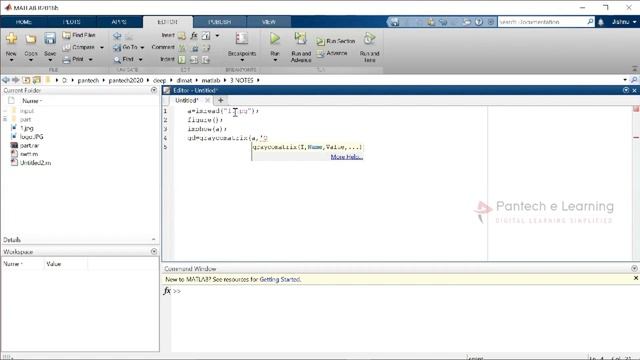
Task: Click pantech2020 in the path bar
Action: pyautogui.click(x=126, y=80)
